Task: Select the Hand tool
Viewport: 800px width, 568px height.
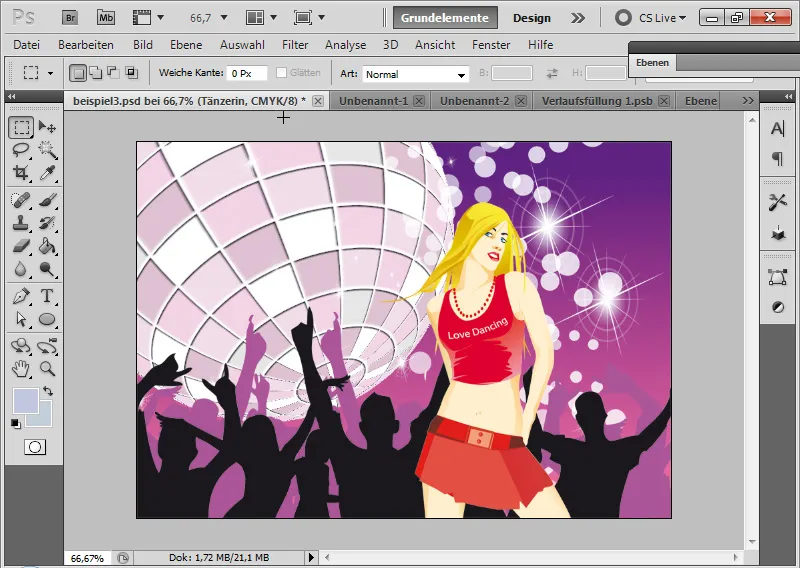Action: click(x=21, y=368)
